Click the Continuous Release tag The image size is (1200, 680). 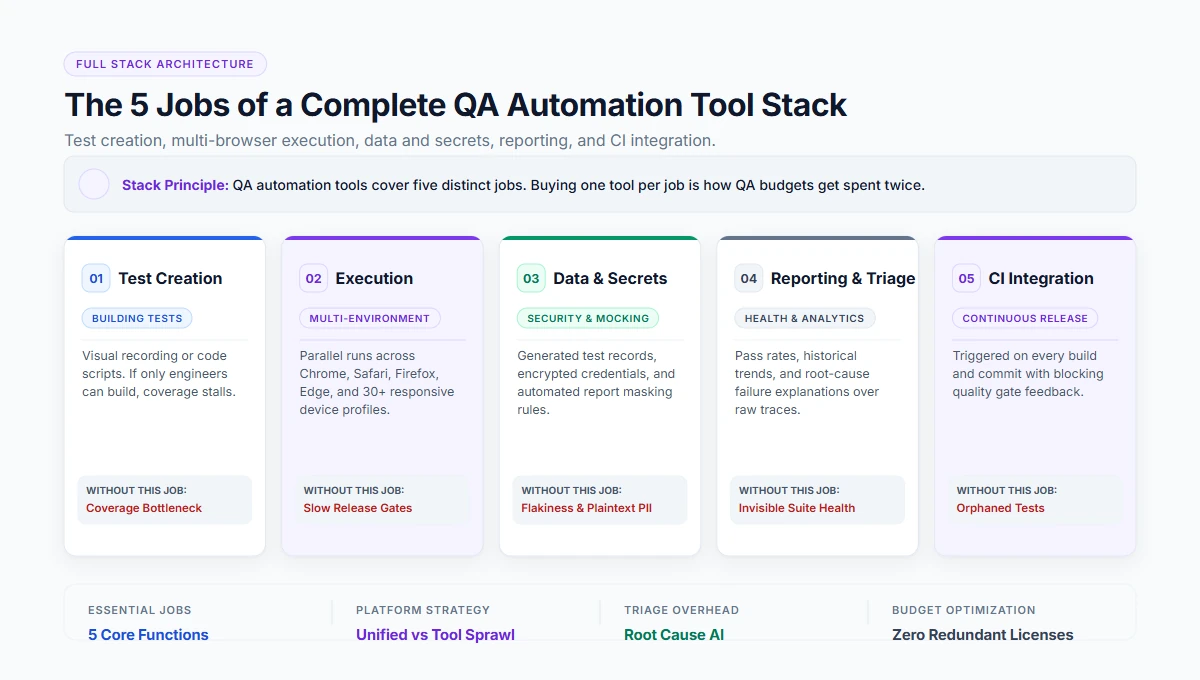click(x=1025, y=318)
